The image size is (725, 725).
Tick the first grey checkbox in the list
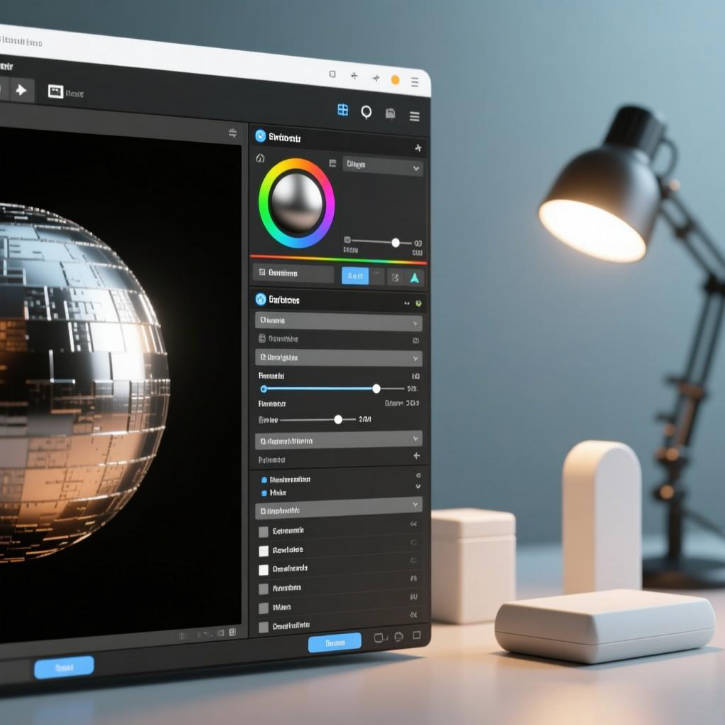264,532
